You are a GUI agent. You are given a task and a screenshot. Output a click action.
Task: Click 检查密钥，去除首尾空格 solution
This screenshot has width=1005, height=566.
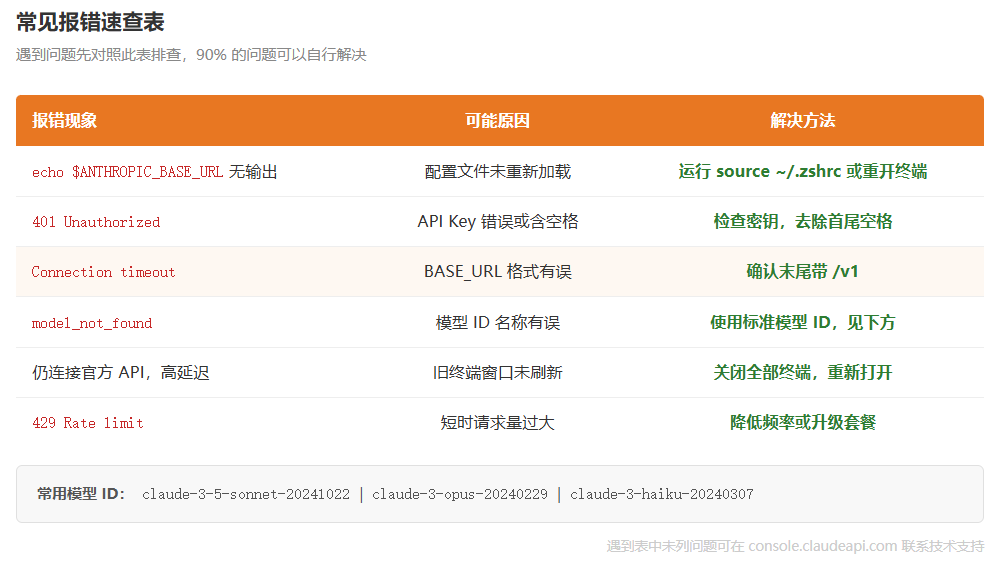pyautogui.click(x=802, y=222)
